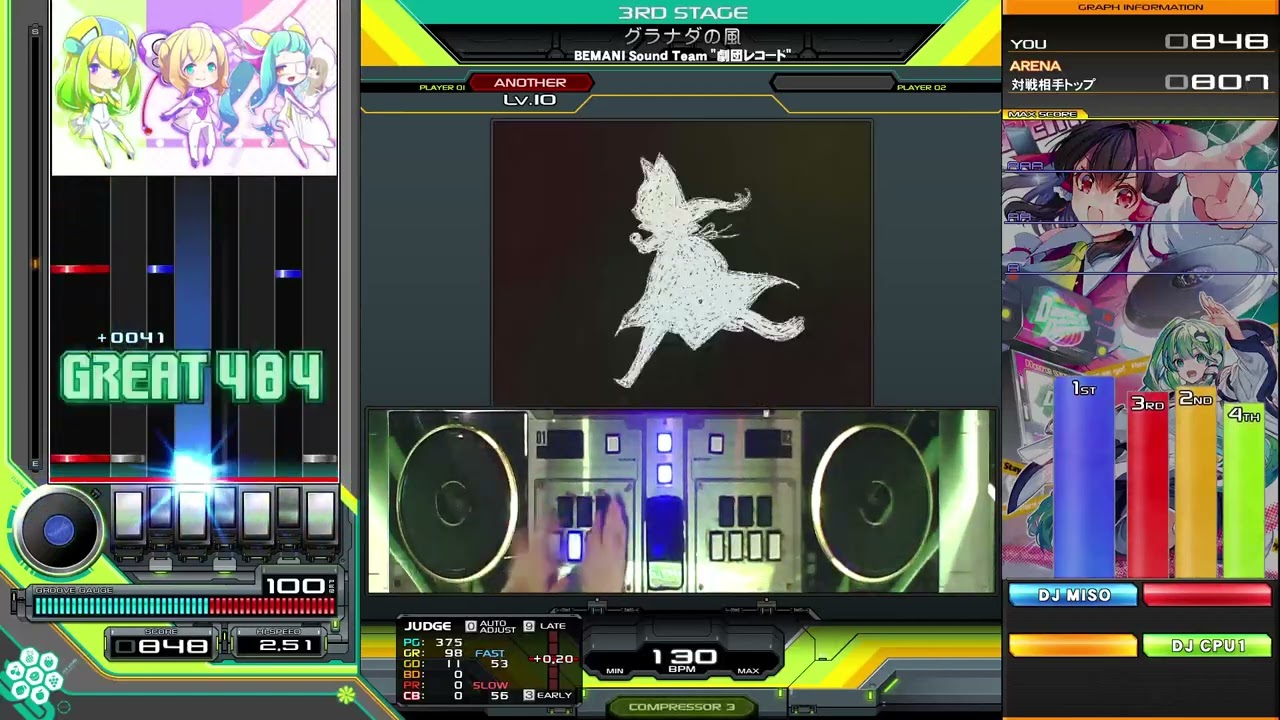The width and height of the screenshot is (1280, 720).
Task: Click the +0.20 timing offset value
Action: tap(554, 659)
